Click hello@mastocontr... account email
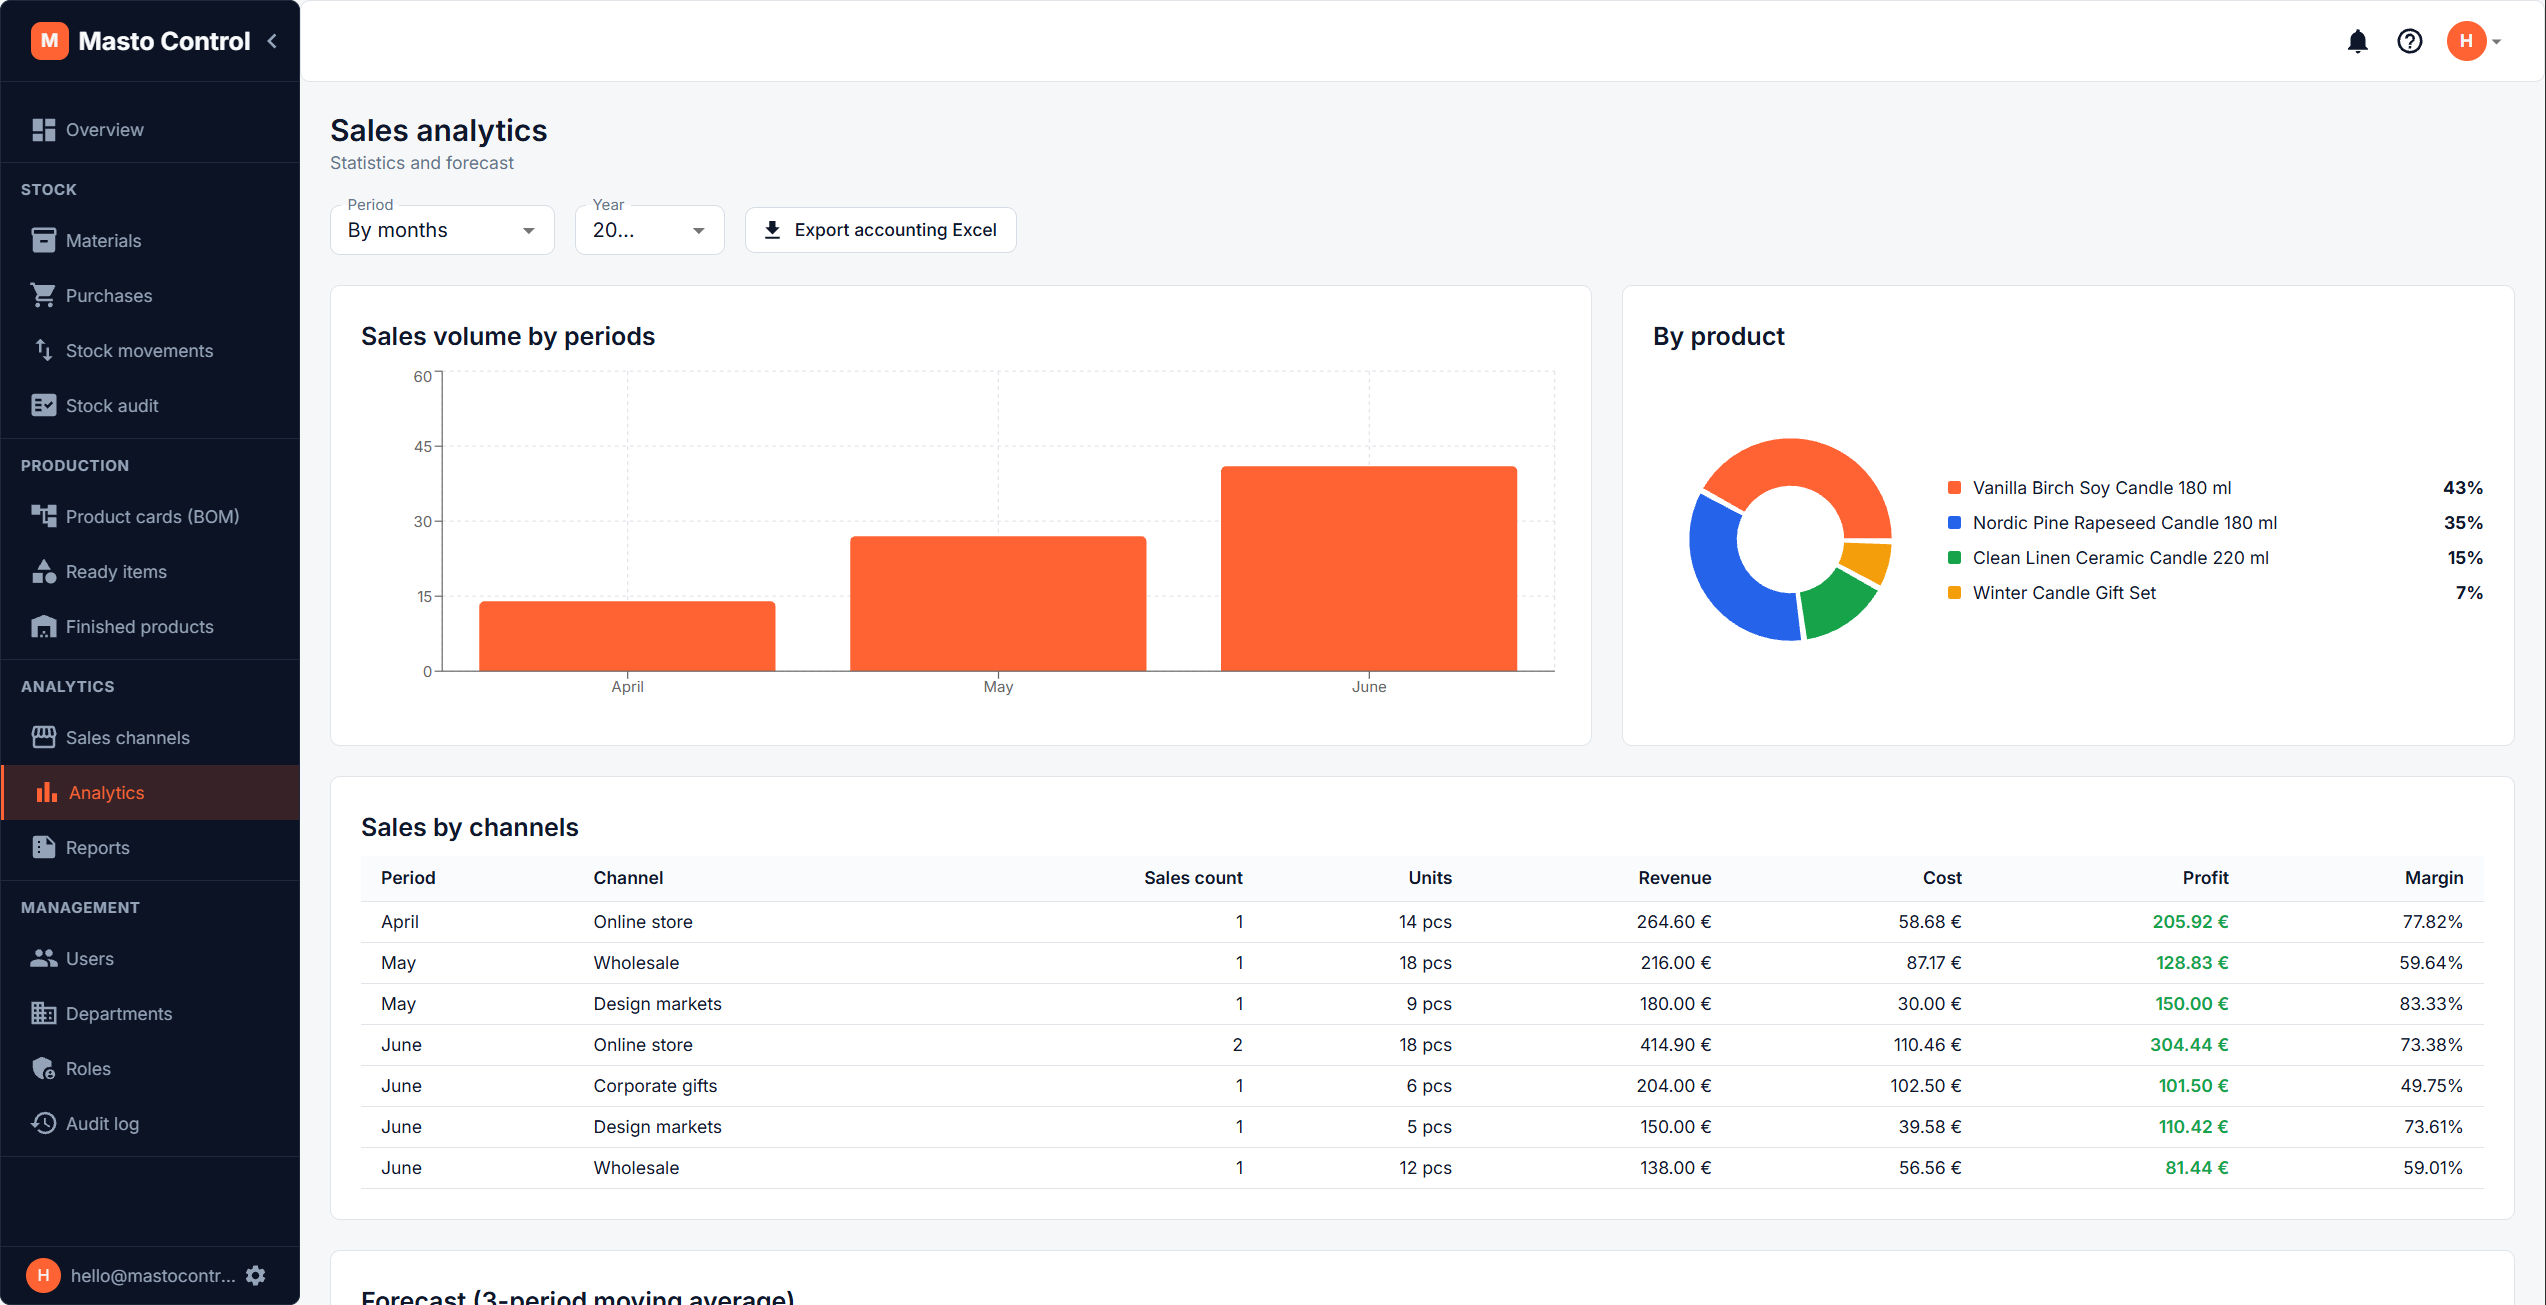Viewport: 2546px width, 1305px height. [x=153, y=1275]
